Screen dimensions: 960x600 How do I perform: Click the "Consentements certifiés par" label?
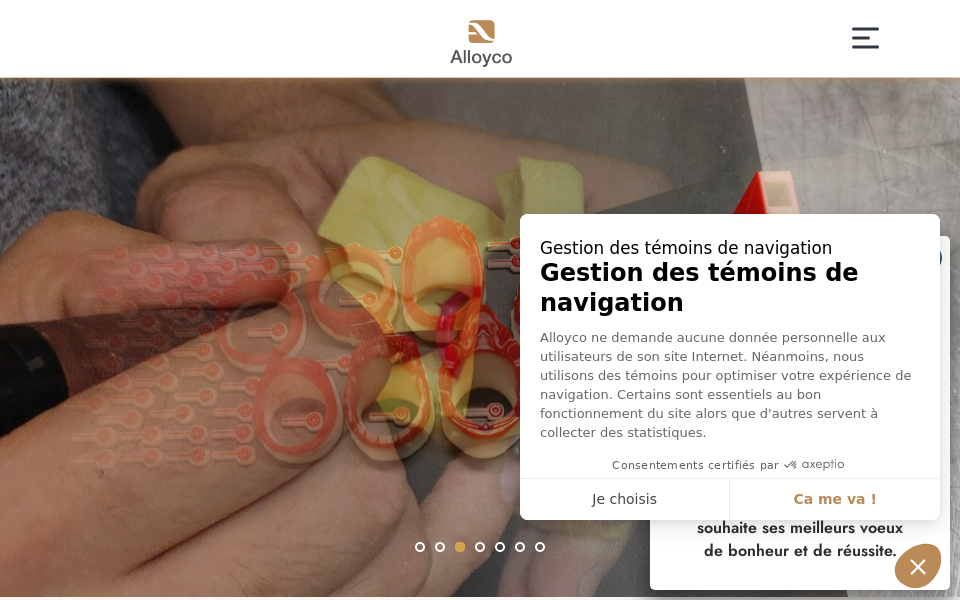(695, 465)
